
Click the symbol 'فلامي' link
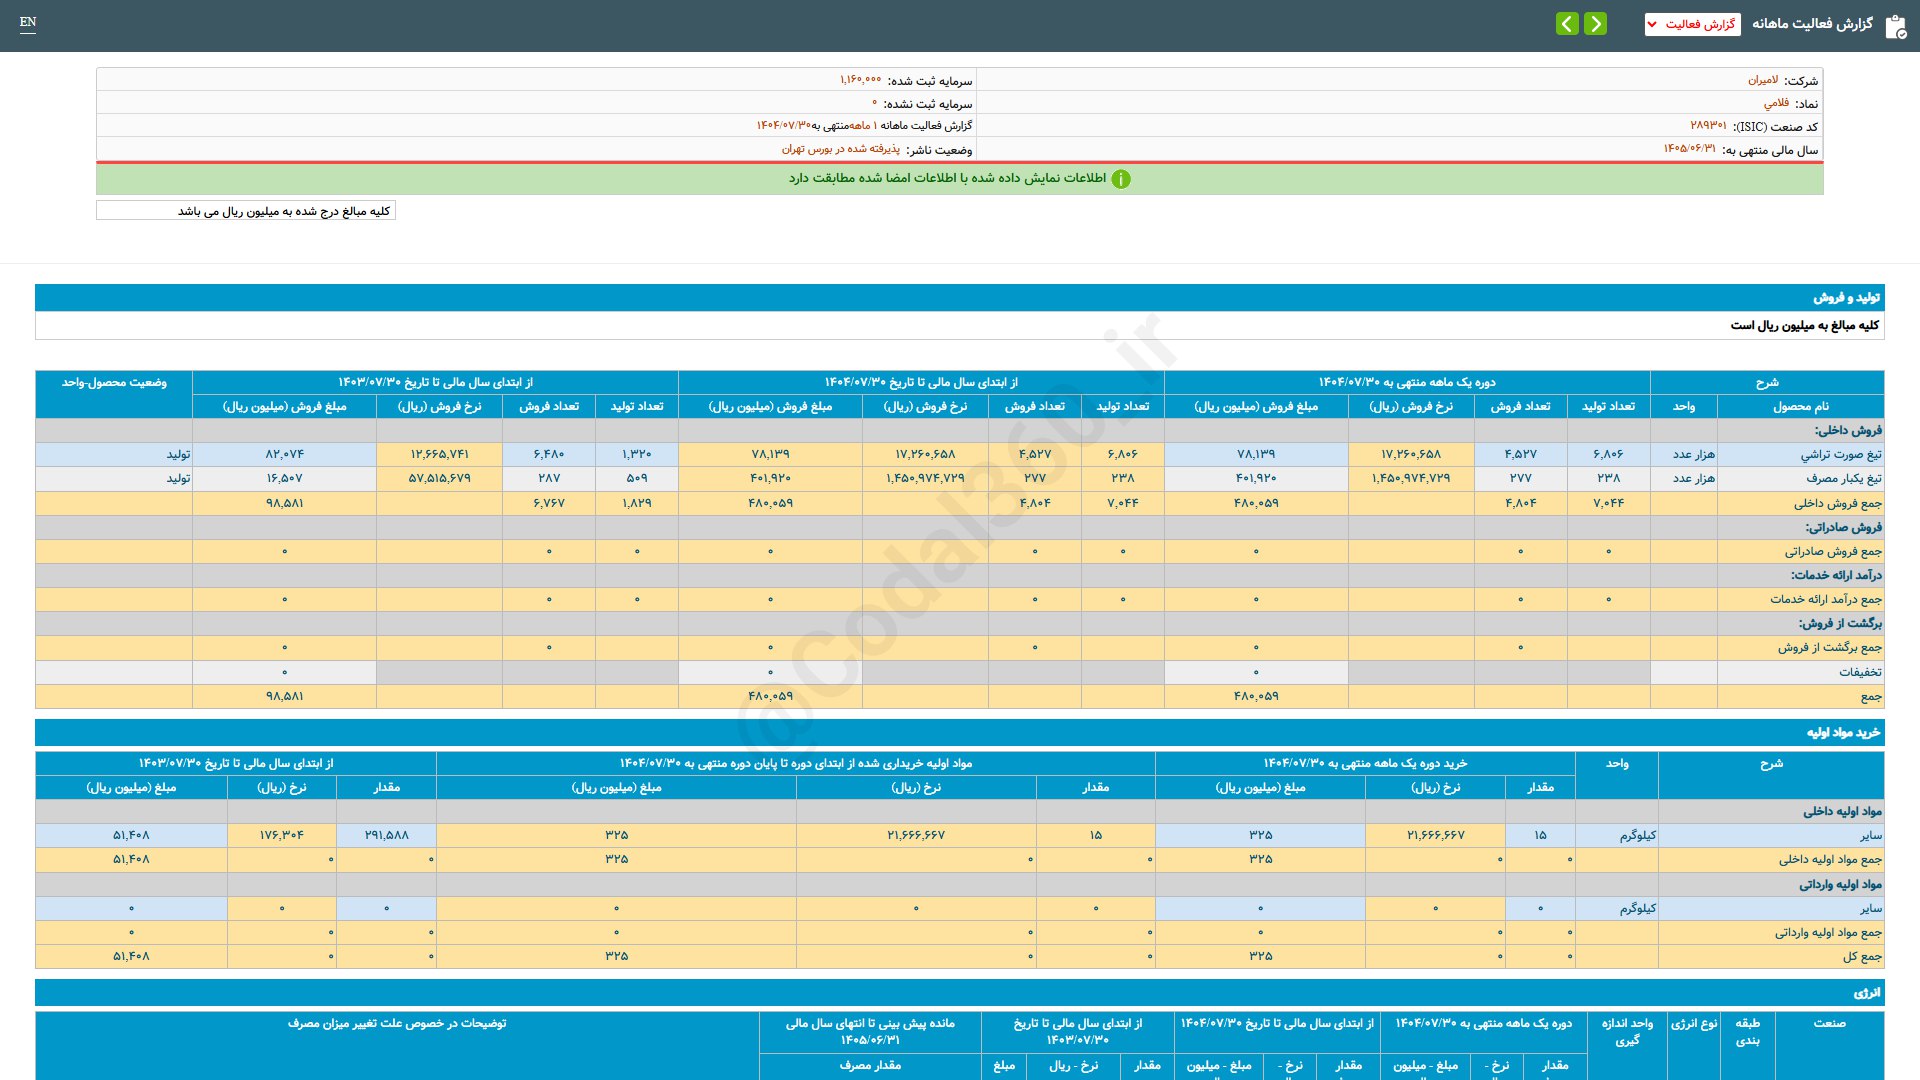click(x=1775, y=103)
